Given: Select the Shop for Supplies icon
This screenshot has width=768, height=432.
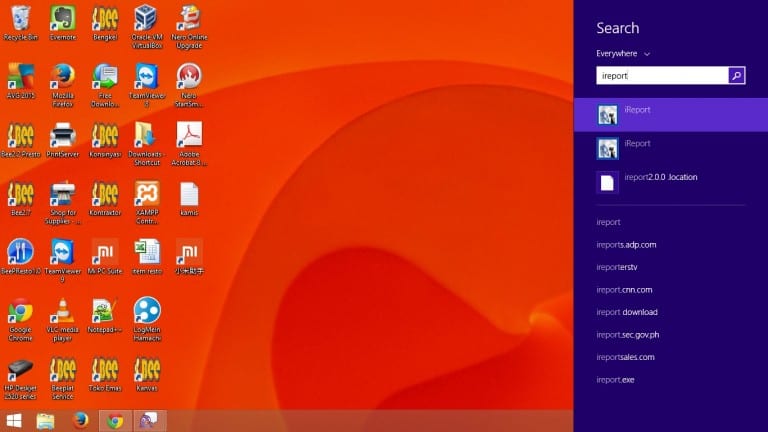Looking at the screenshot, I should [x=63, y=202].
